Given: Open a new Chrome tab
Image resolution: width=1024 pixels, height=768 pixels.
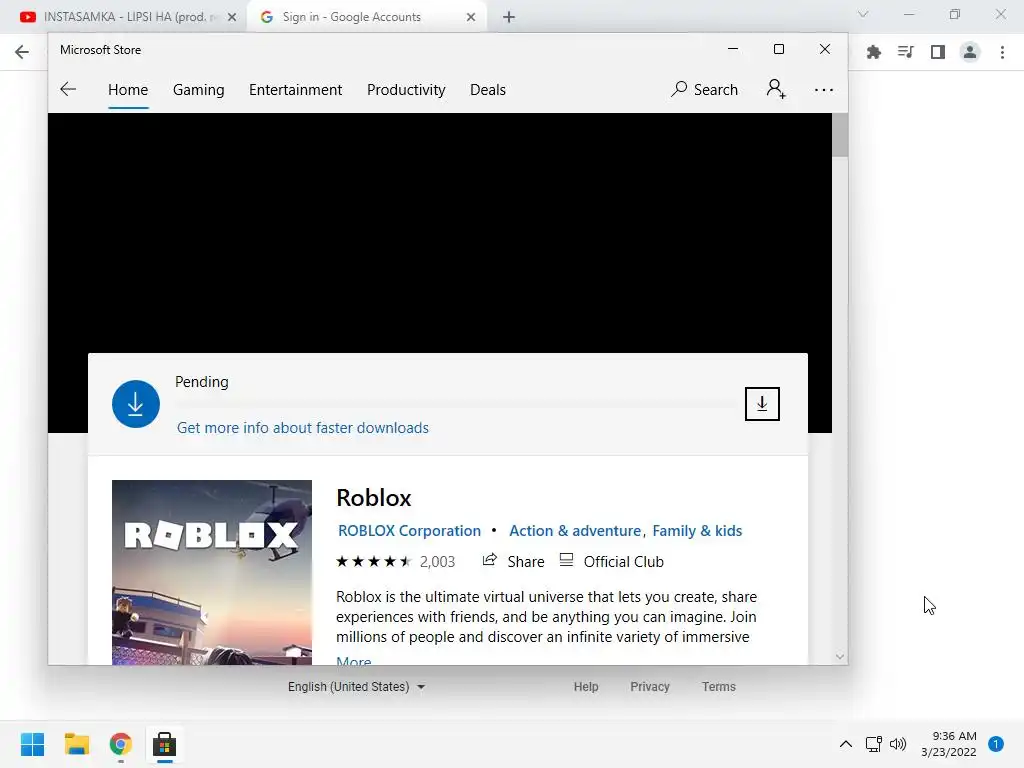Looking at the screenshot, I should coord(509,18).
